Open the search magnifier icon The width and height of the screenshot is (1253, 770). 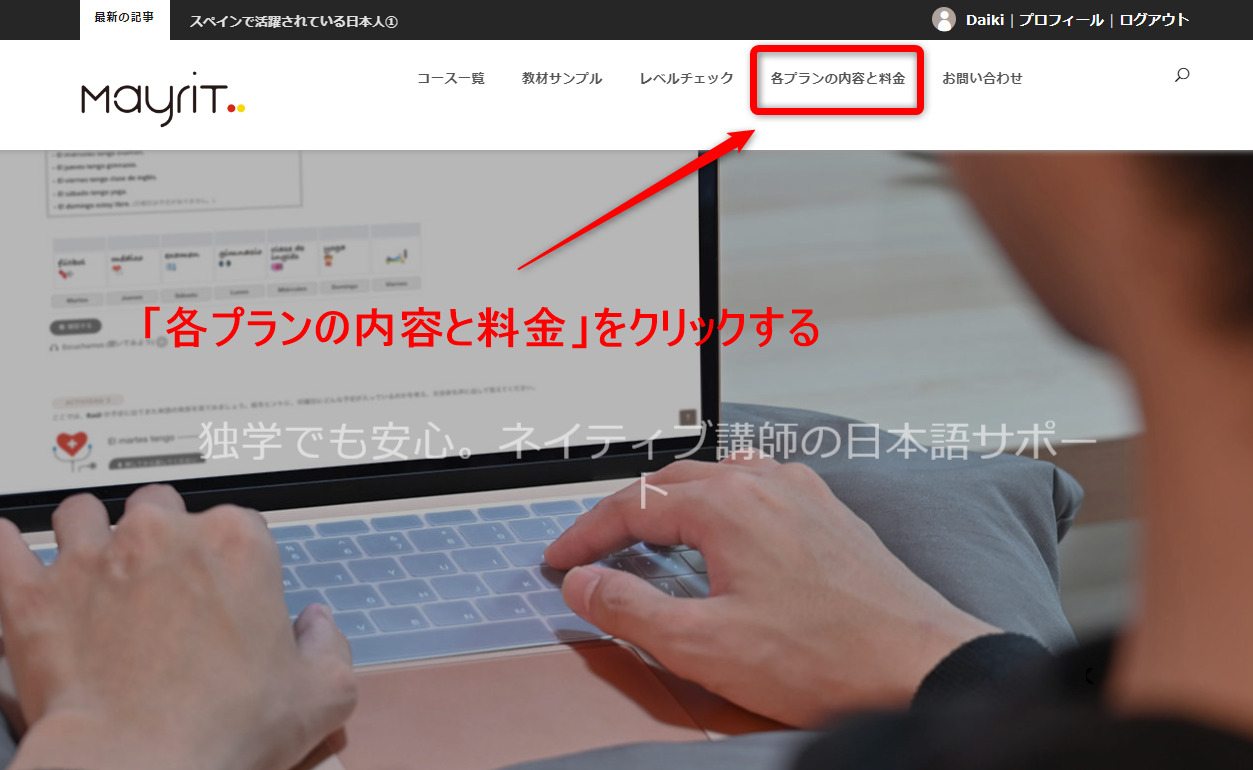1182,75
